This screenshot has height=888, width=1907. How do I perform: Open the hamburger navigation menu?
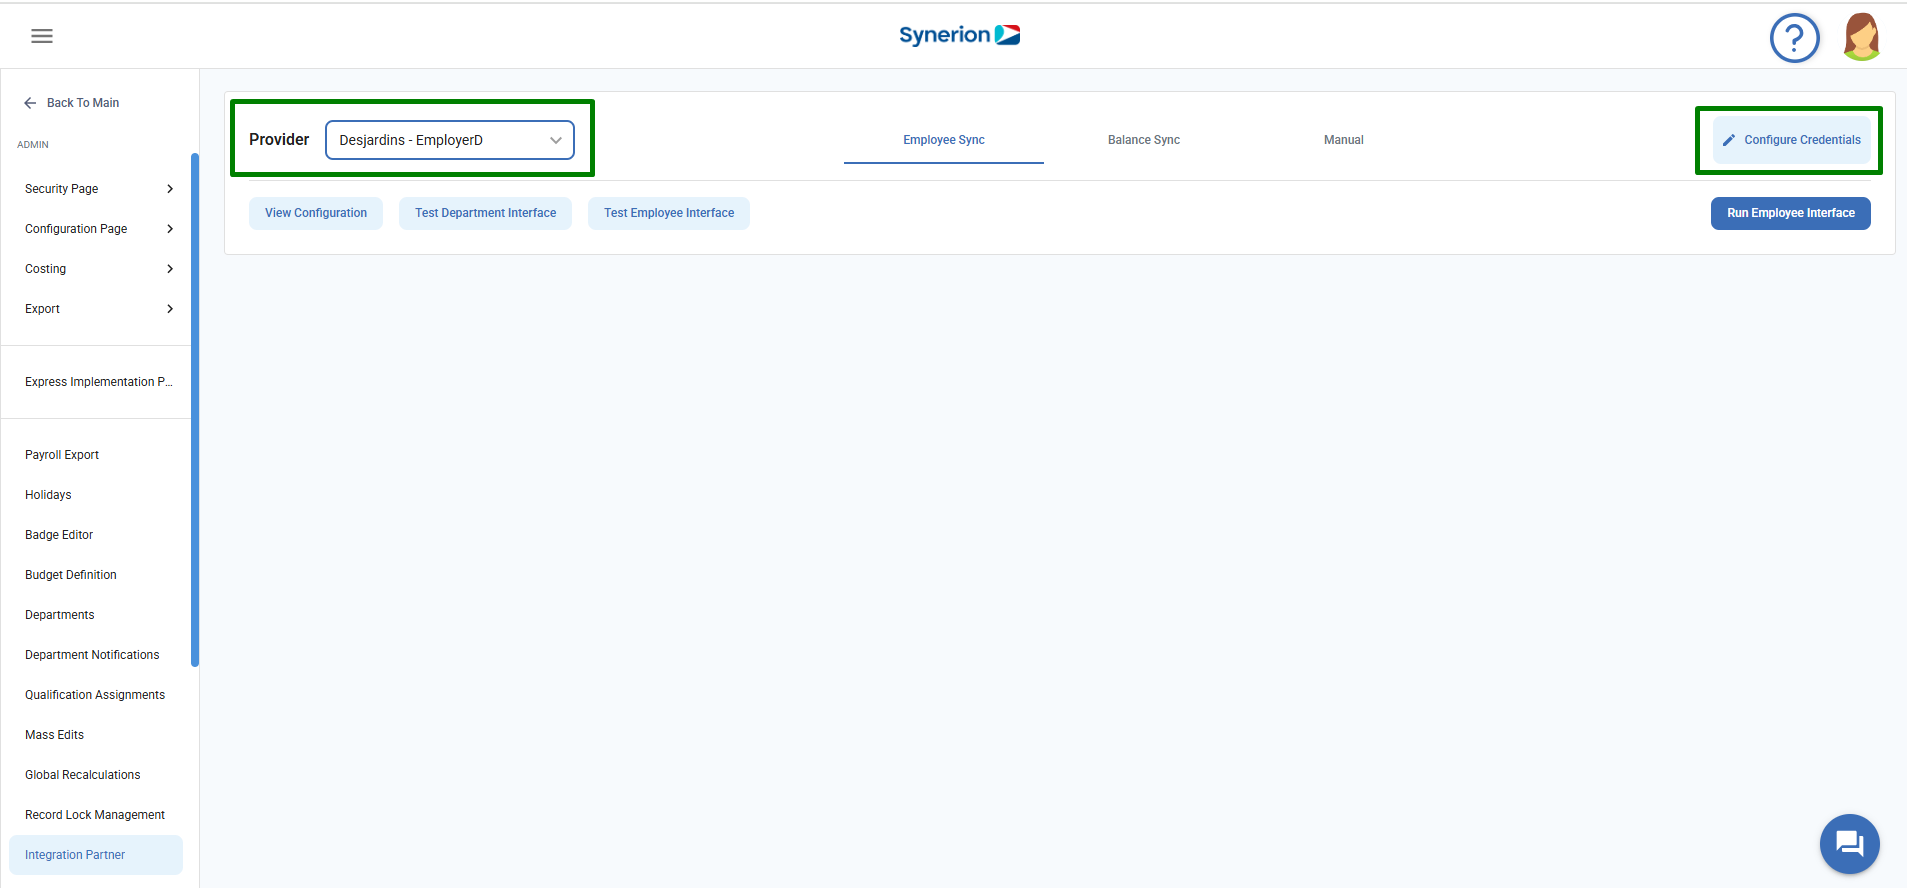pos(42,36)
